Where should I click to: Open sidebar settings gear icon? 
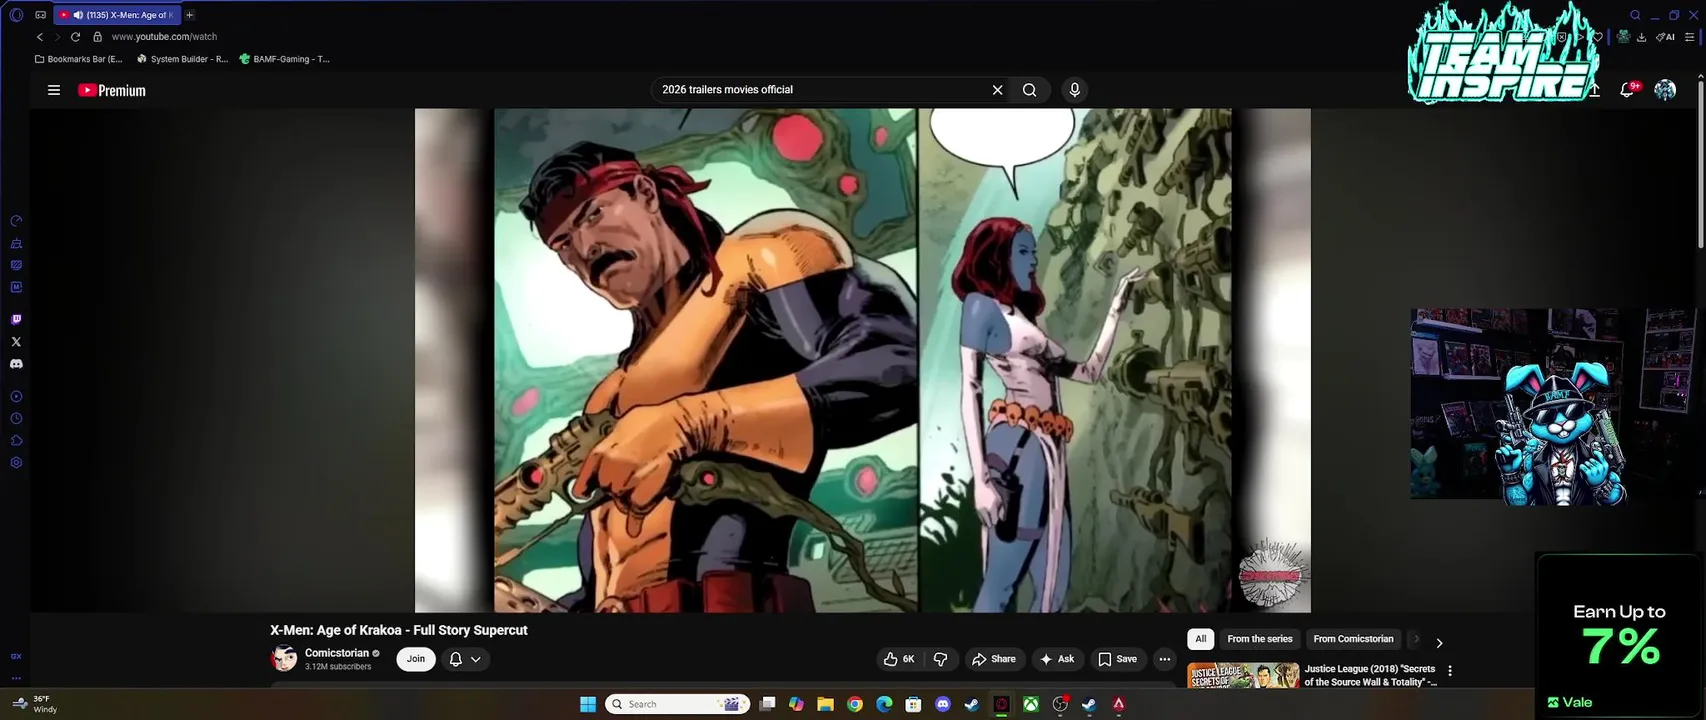click(16, 463)
